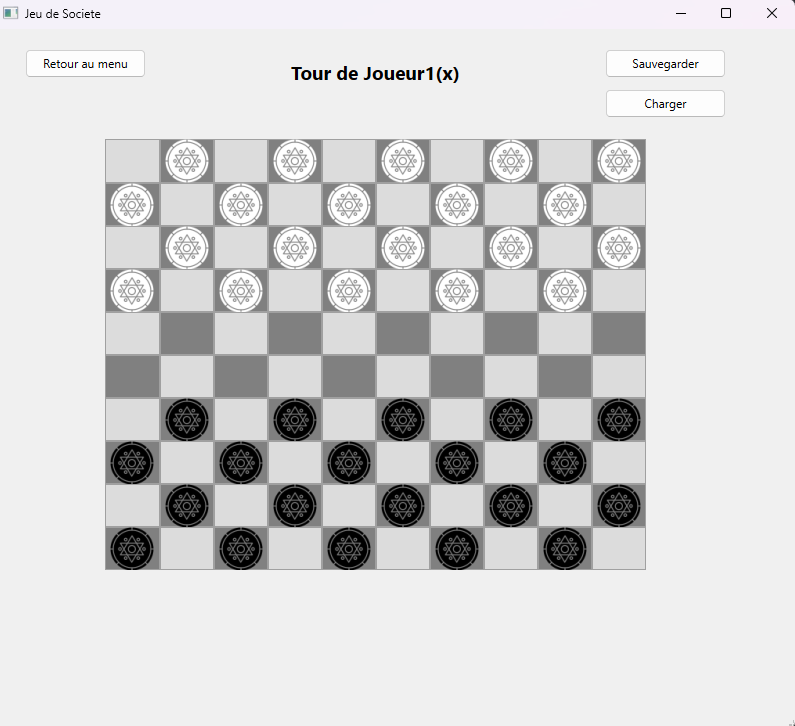This screenshot has width=795, height=726.
Task: Click empty dark square in row 6, column 1
Action: point(132,377)
